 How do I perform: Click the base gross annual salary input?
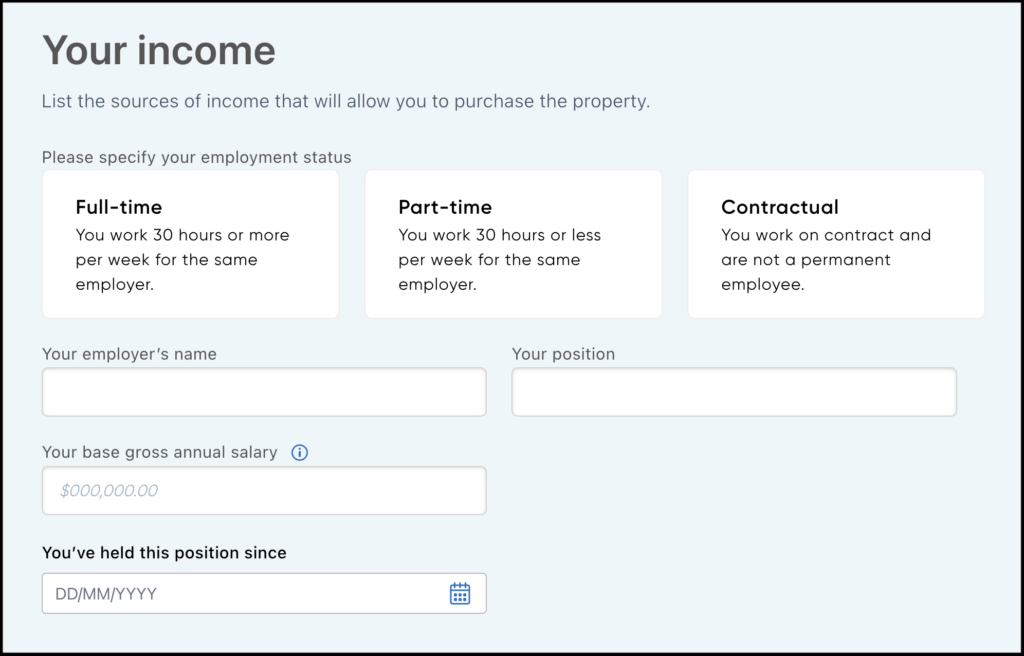click(x=264, y=491)
